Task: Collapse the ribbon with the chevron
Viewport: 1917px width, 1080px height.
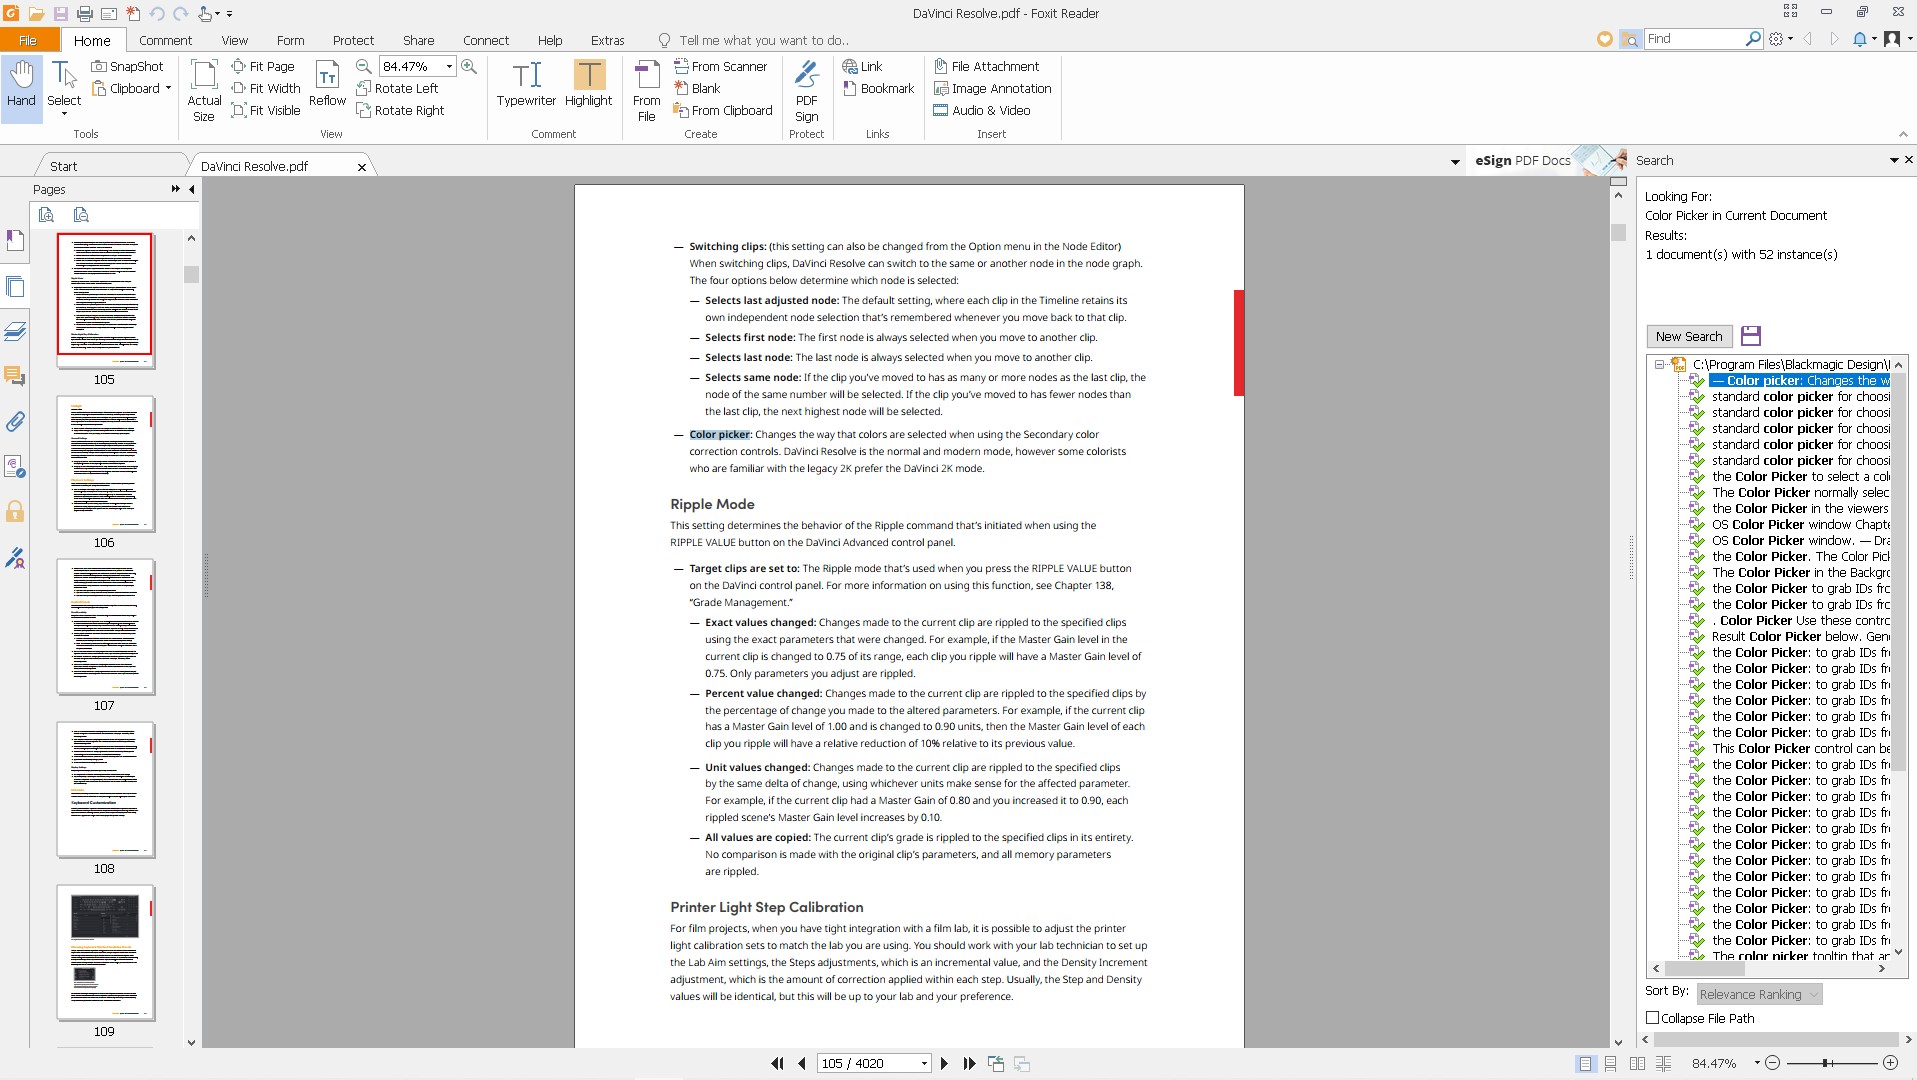Action: pos(1903,134)
